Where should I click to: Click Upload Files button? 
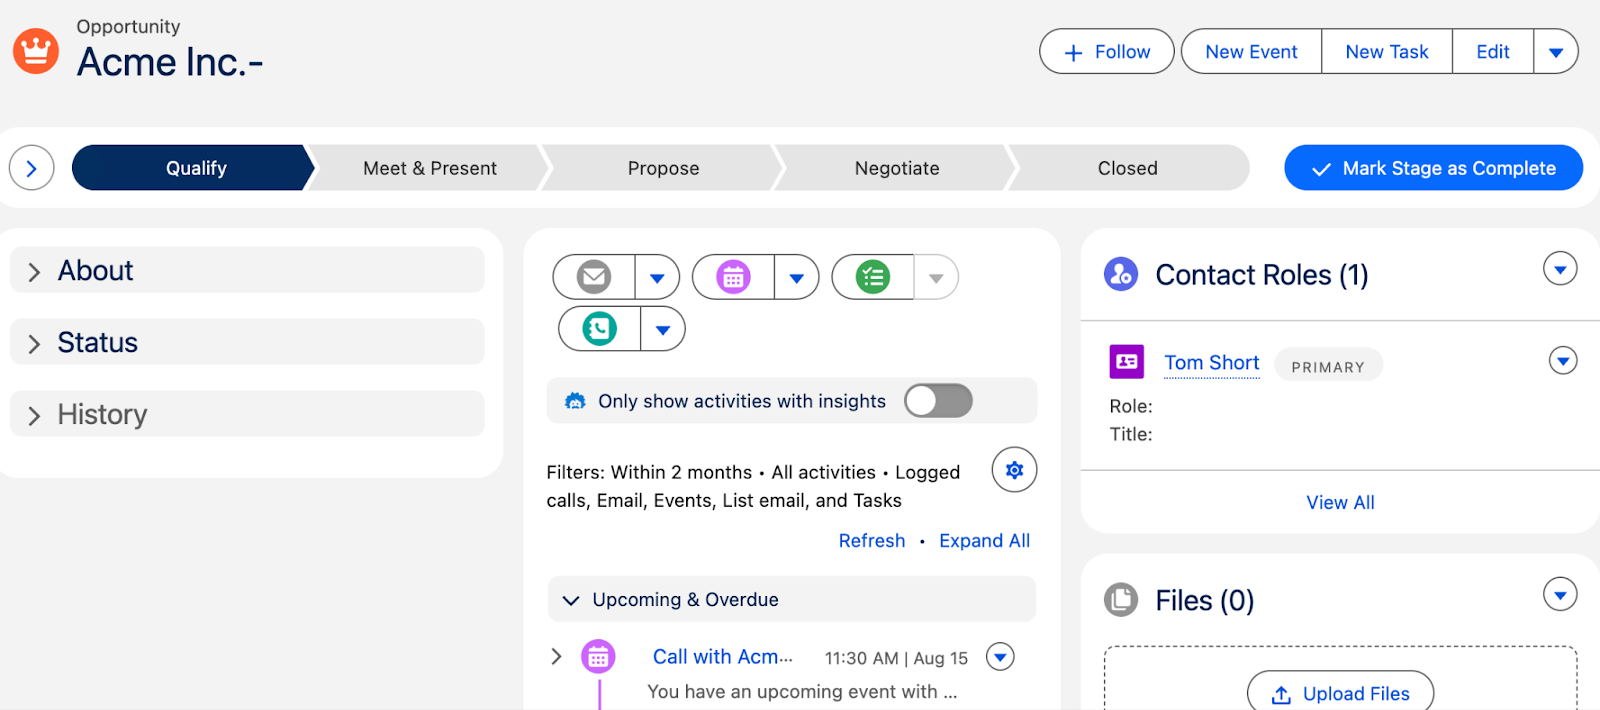coord(1340,693)
